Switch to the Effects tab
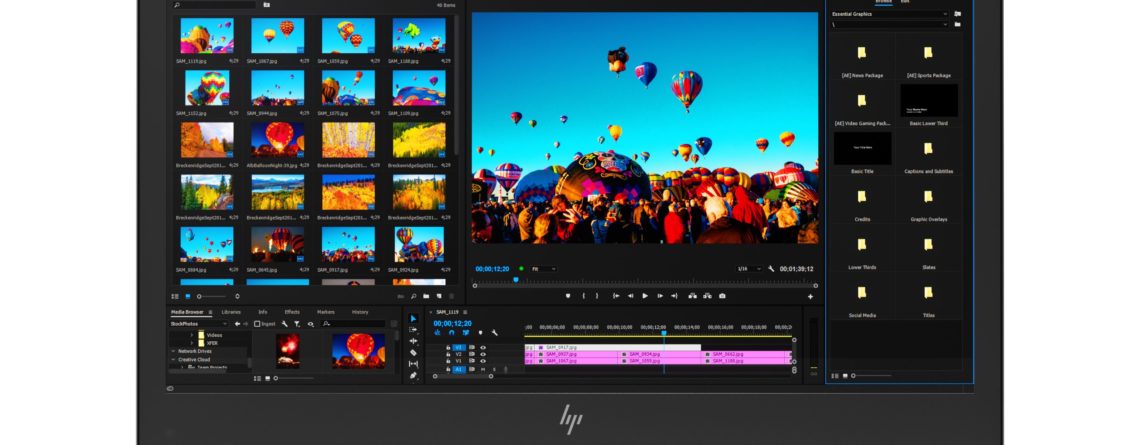 (292, 312)
